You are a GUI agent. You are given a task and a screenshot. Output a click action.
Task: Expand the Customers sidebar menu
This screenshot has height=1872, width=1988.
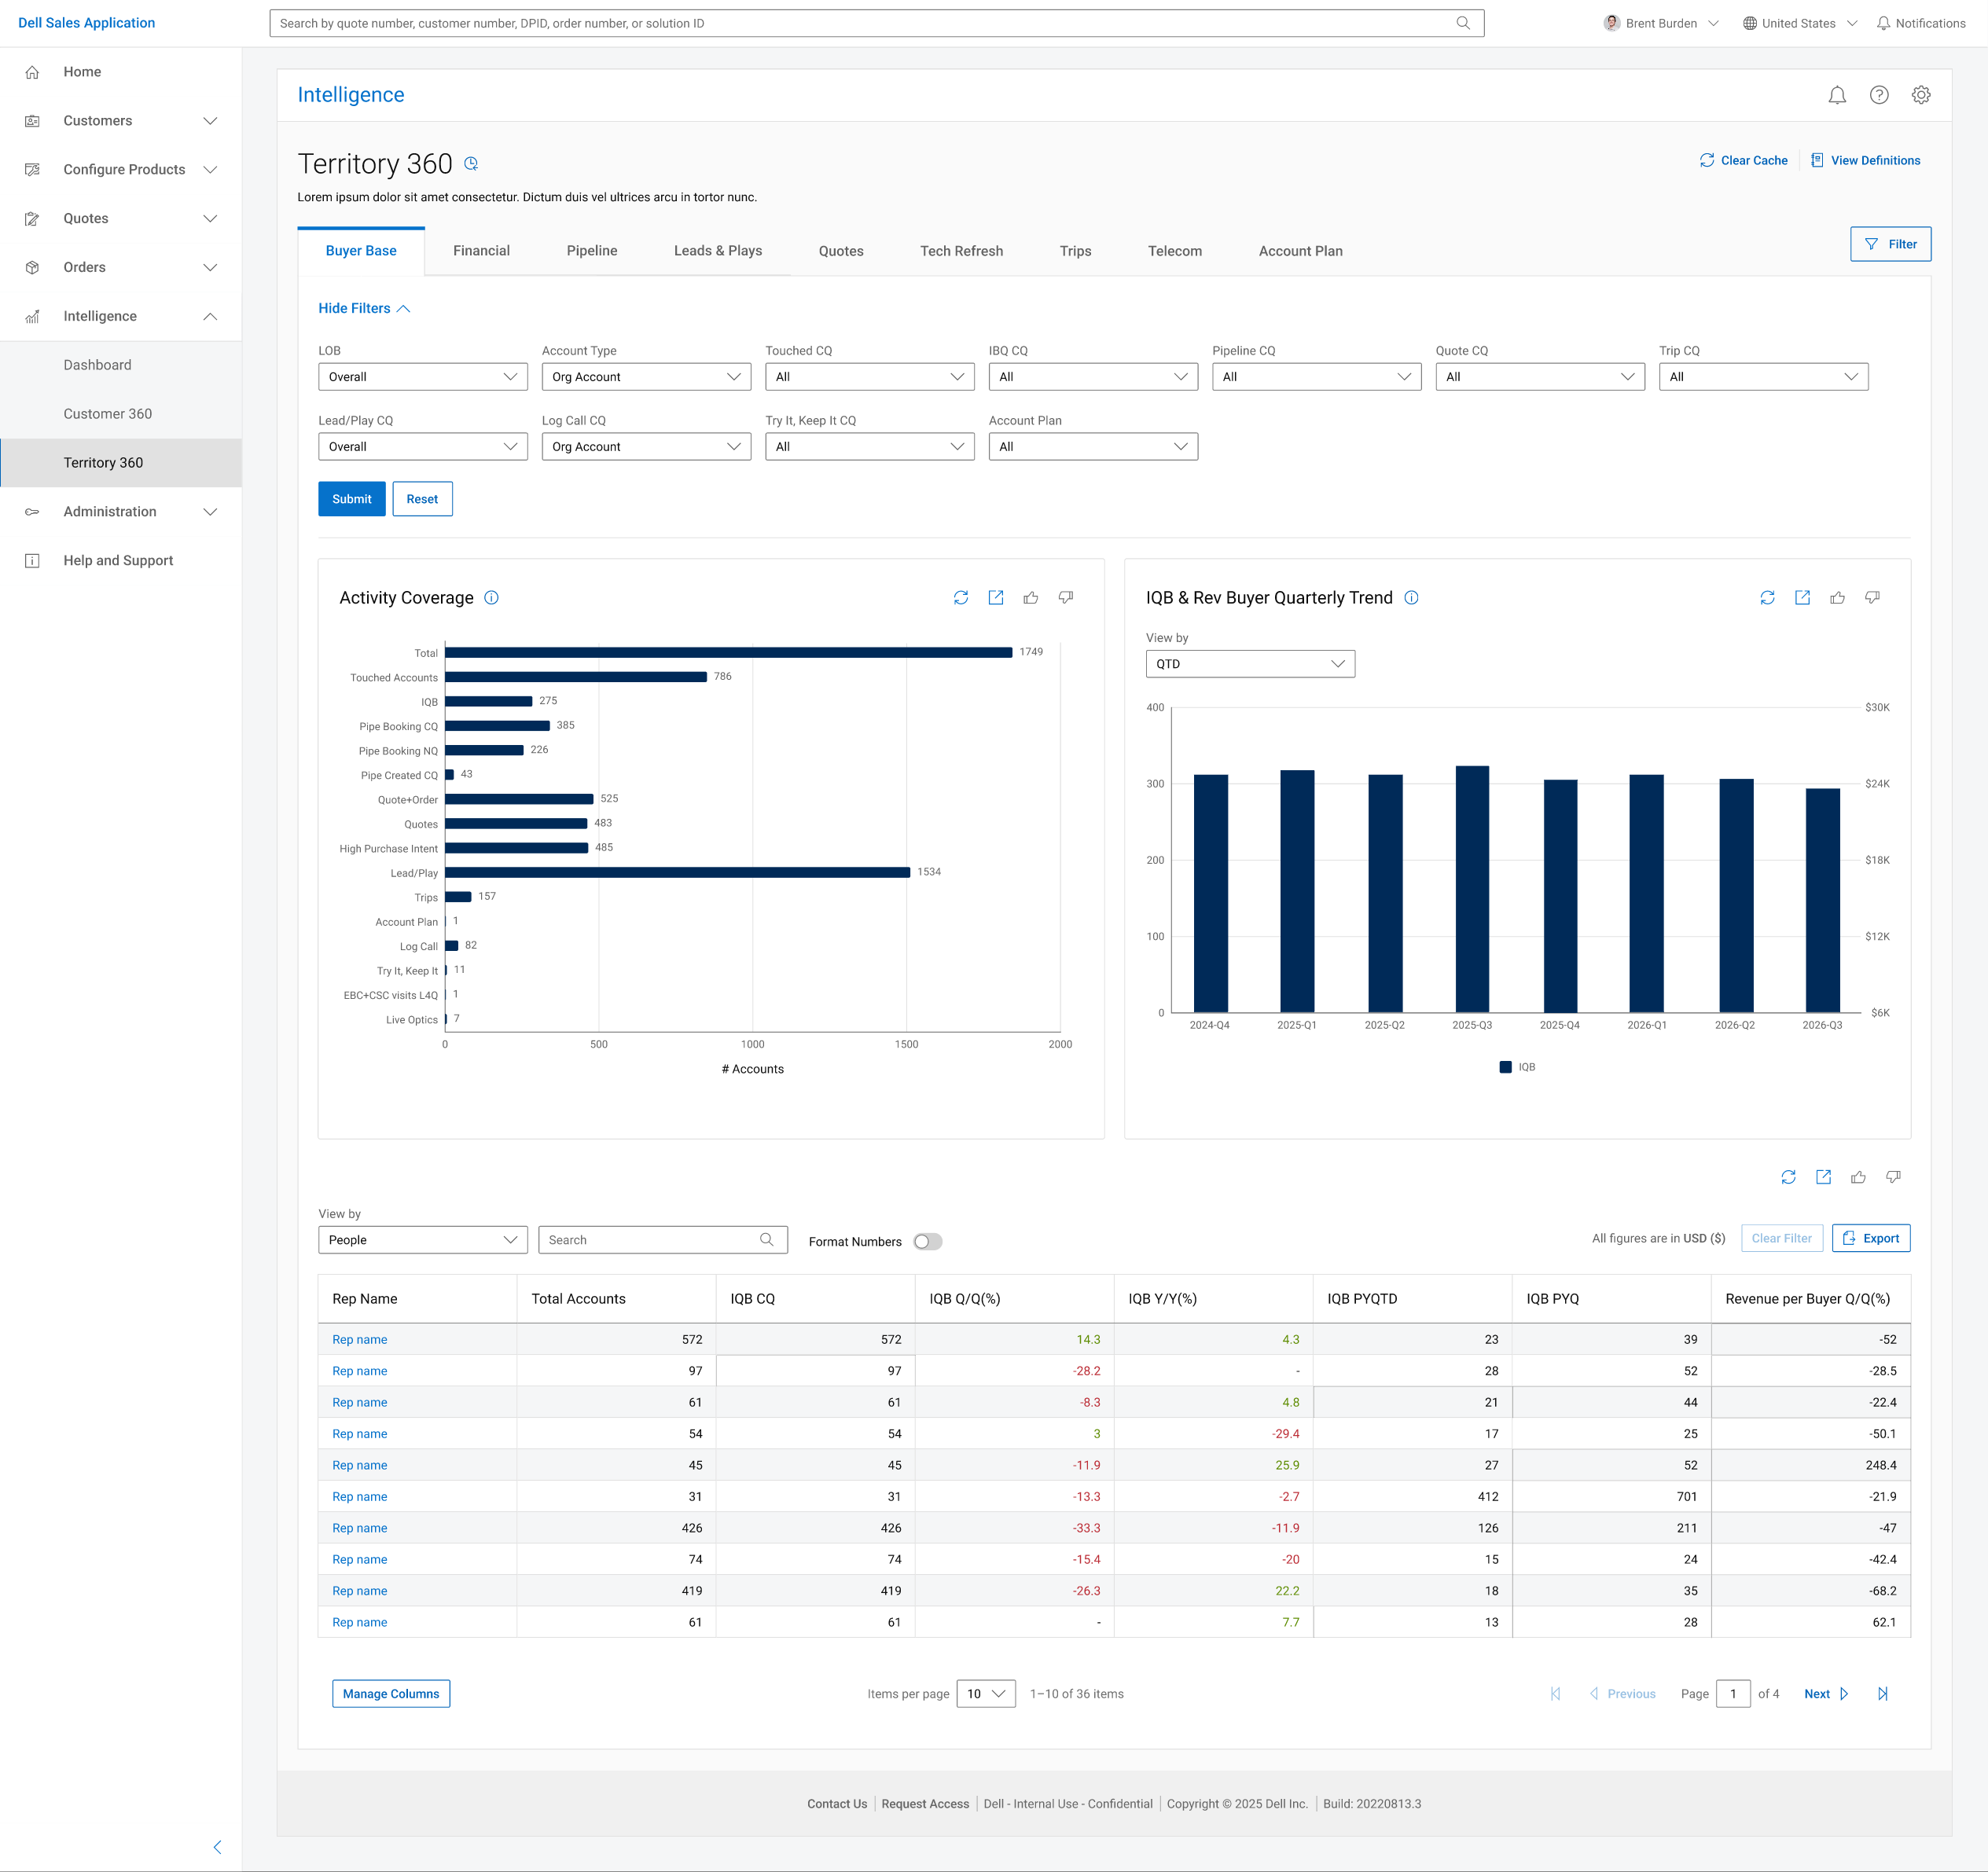(121, 121)
